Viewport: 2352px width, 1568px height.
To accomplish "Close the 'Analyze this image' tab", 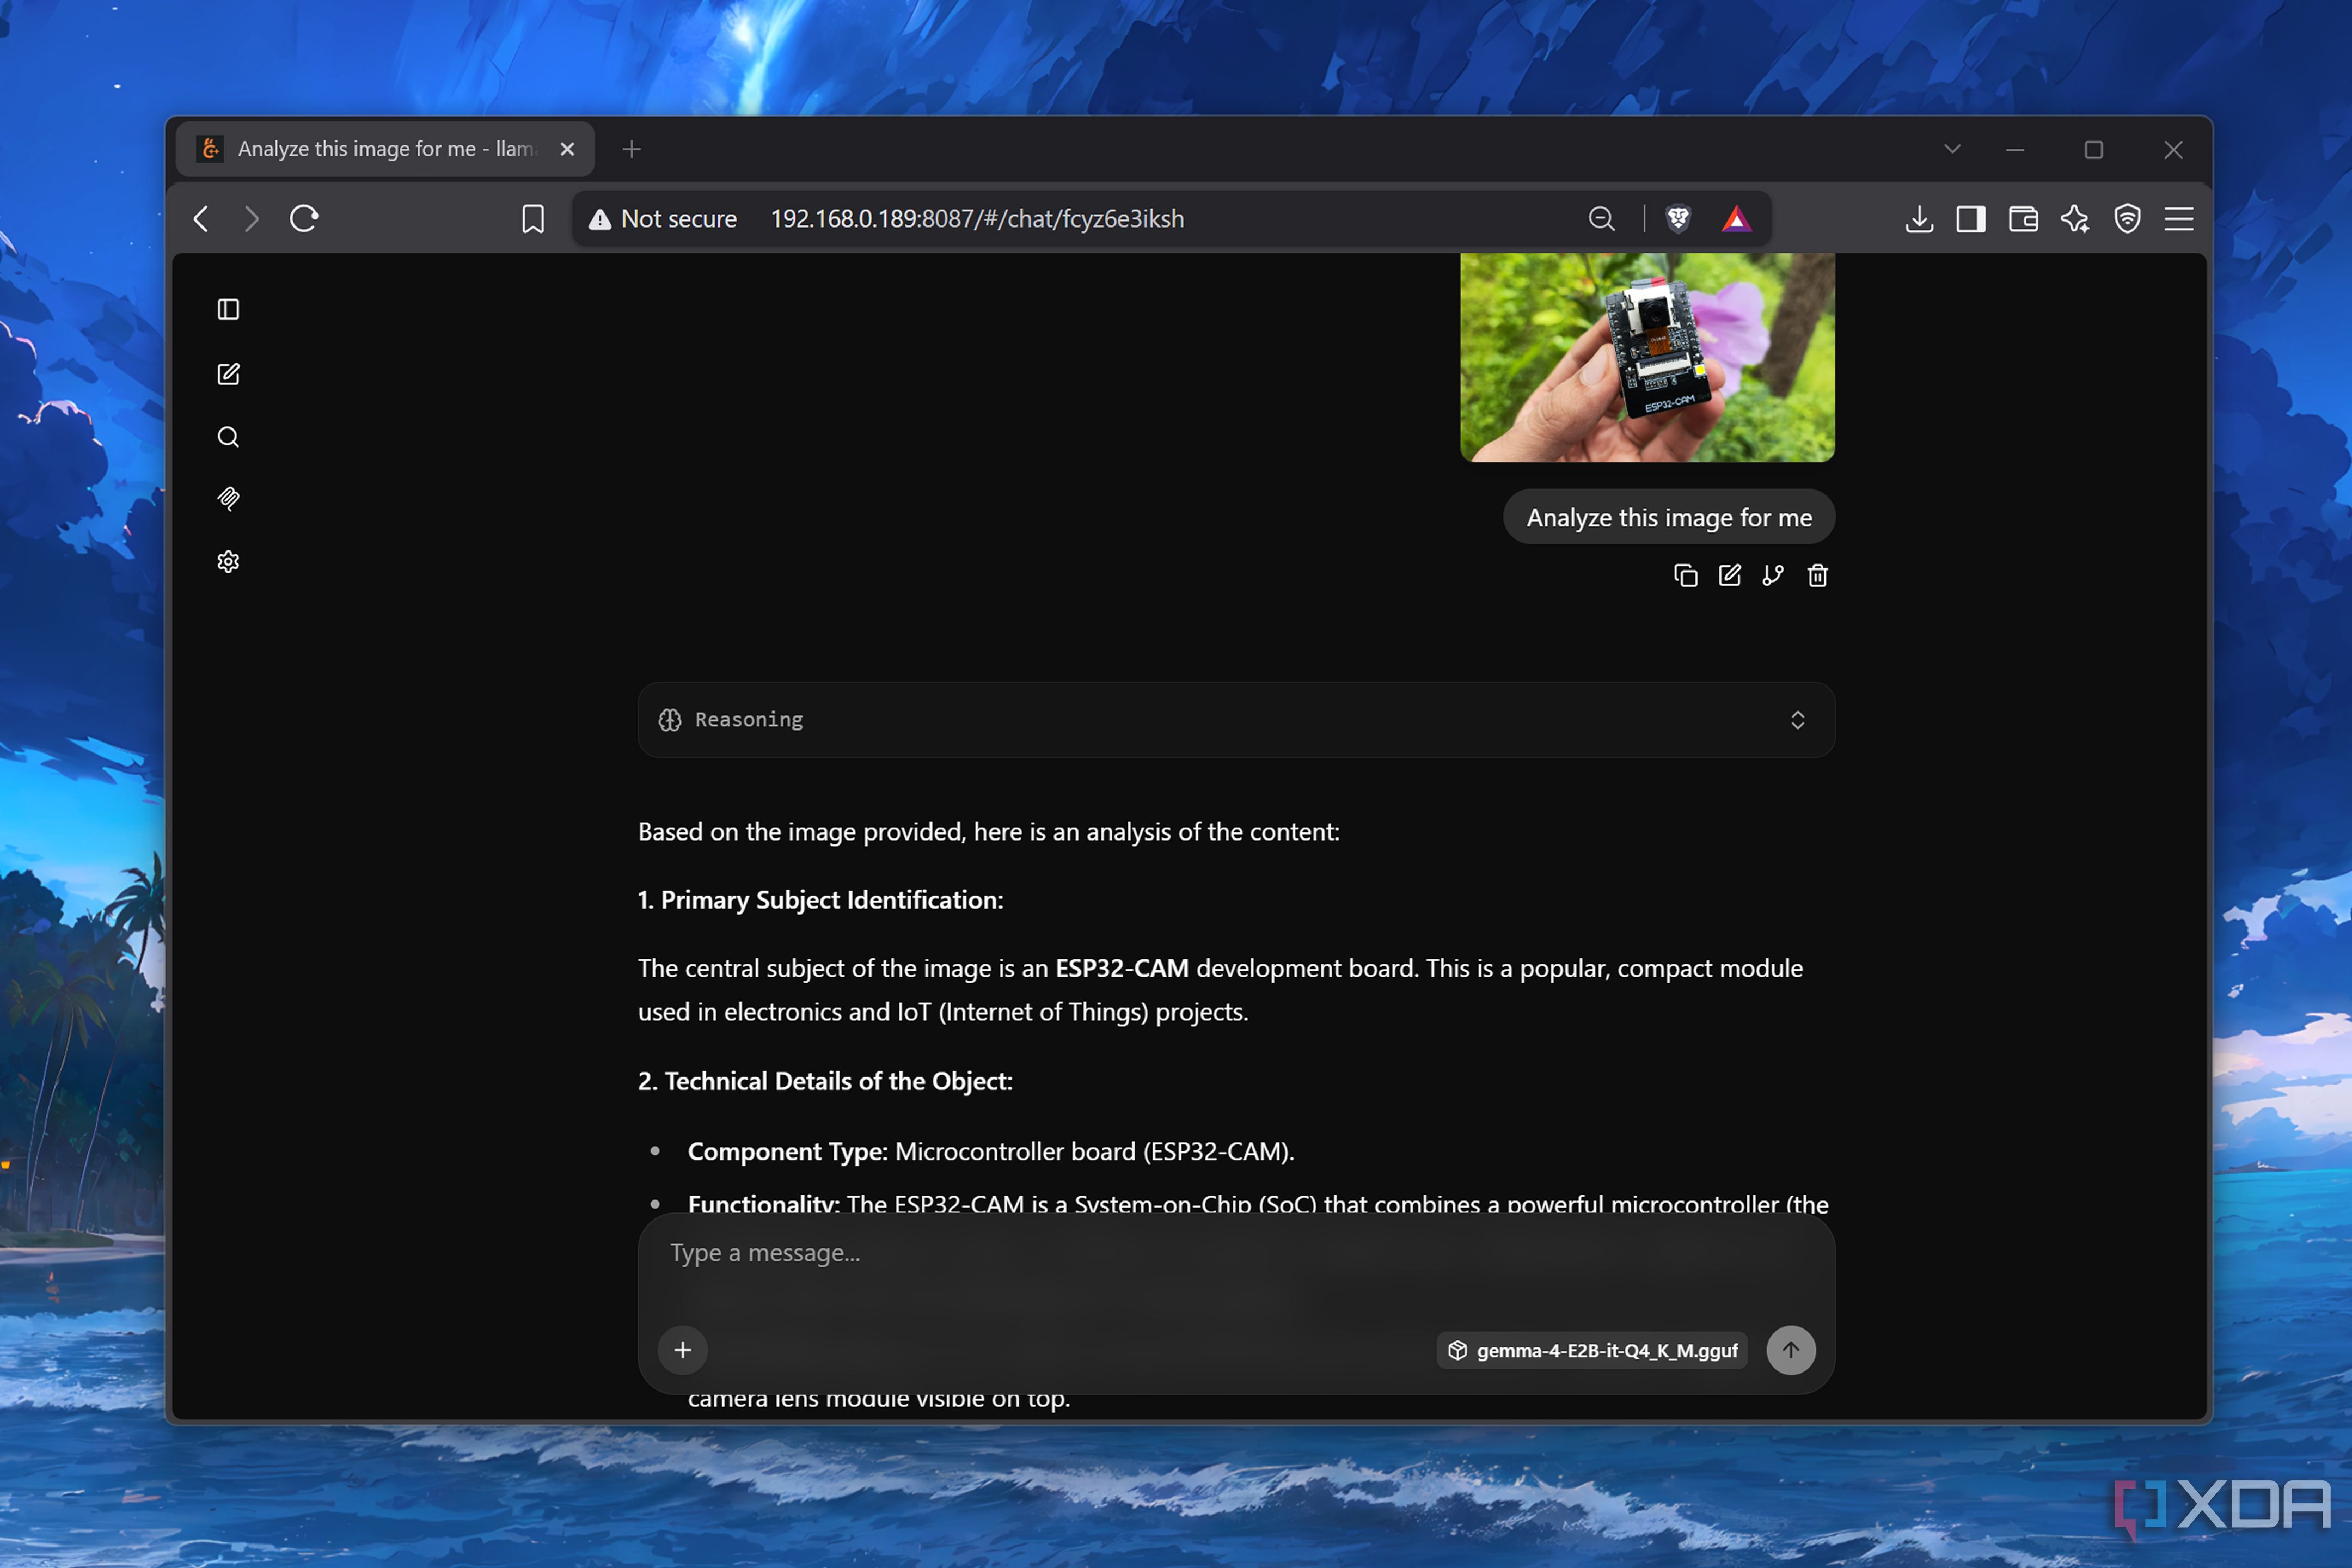I will tap(567, 149).
